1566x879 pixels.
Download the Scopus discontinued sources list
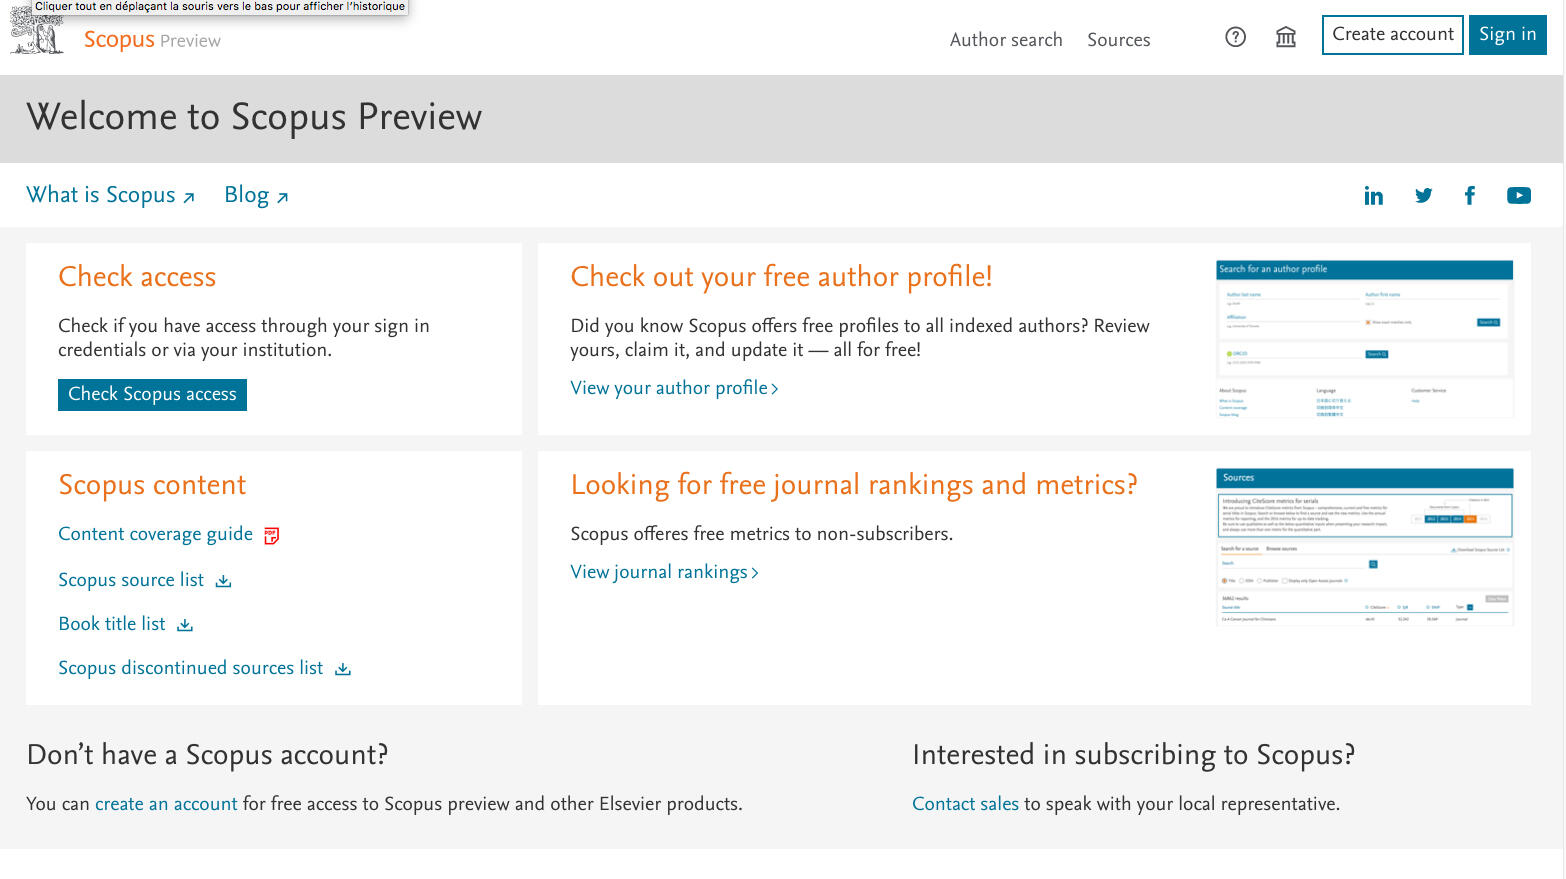[x=343, y=669]
